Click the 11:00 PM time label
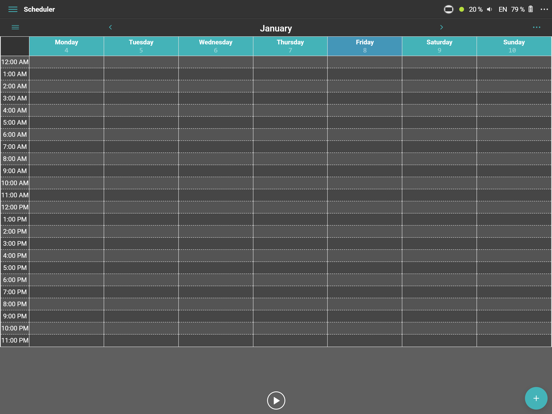The width and height of the screenshot is (552, 414). pyautogui.click(x=15, y=340)
